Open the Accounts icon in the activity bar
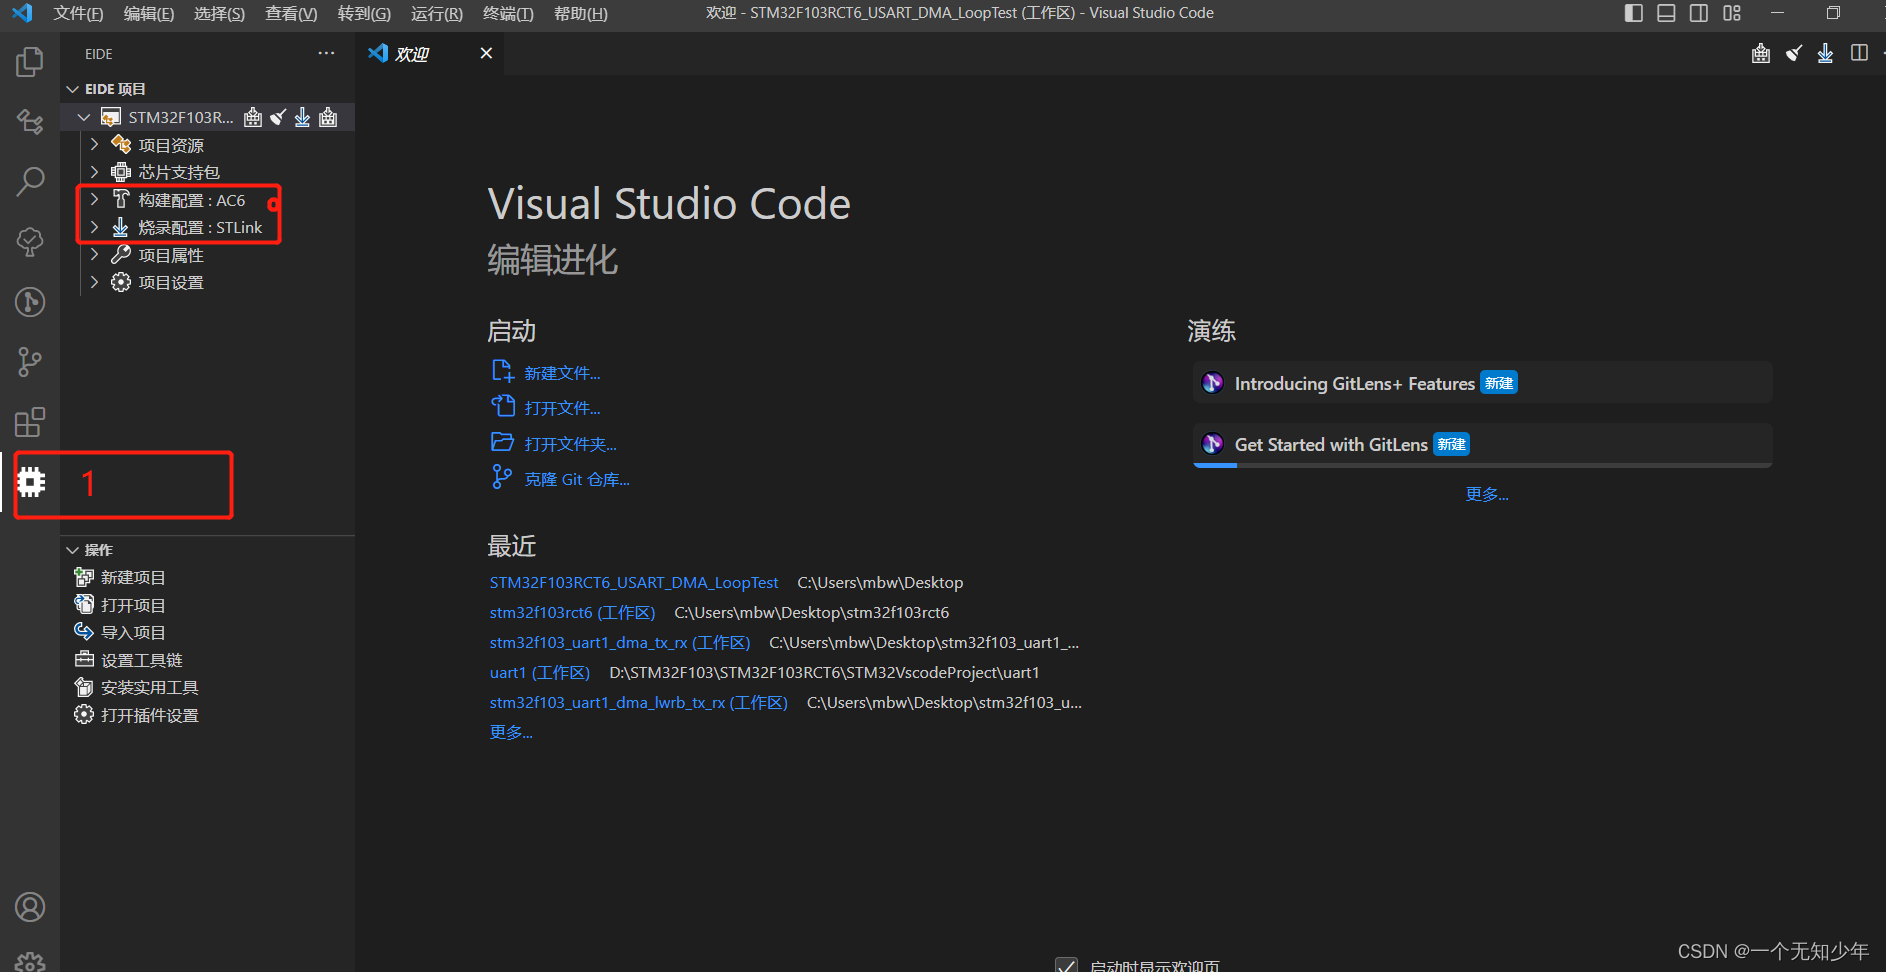Screen dimensions: 1886x972 pos(30,907)
